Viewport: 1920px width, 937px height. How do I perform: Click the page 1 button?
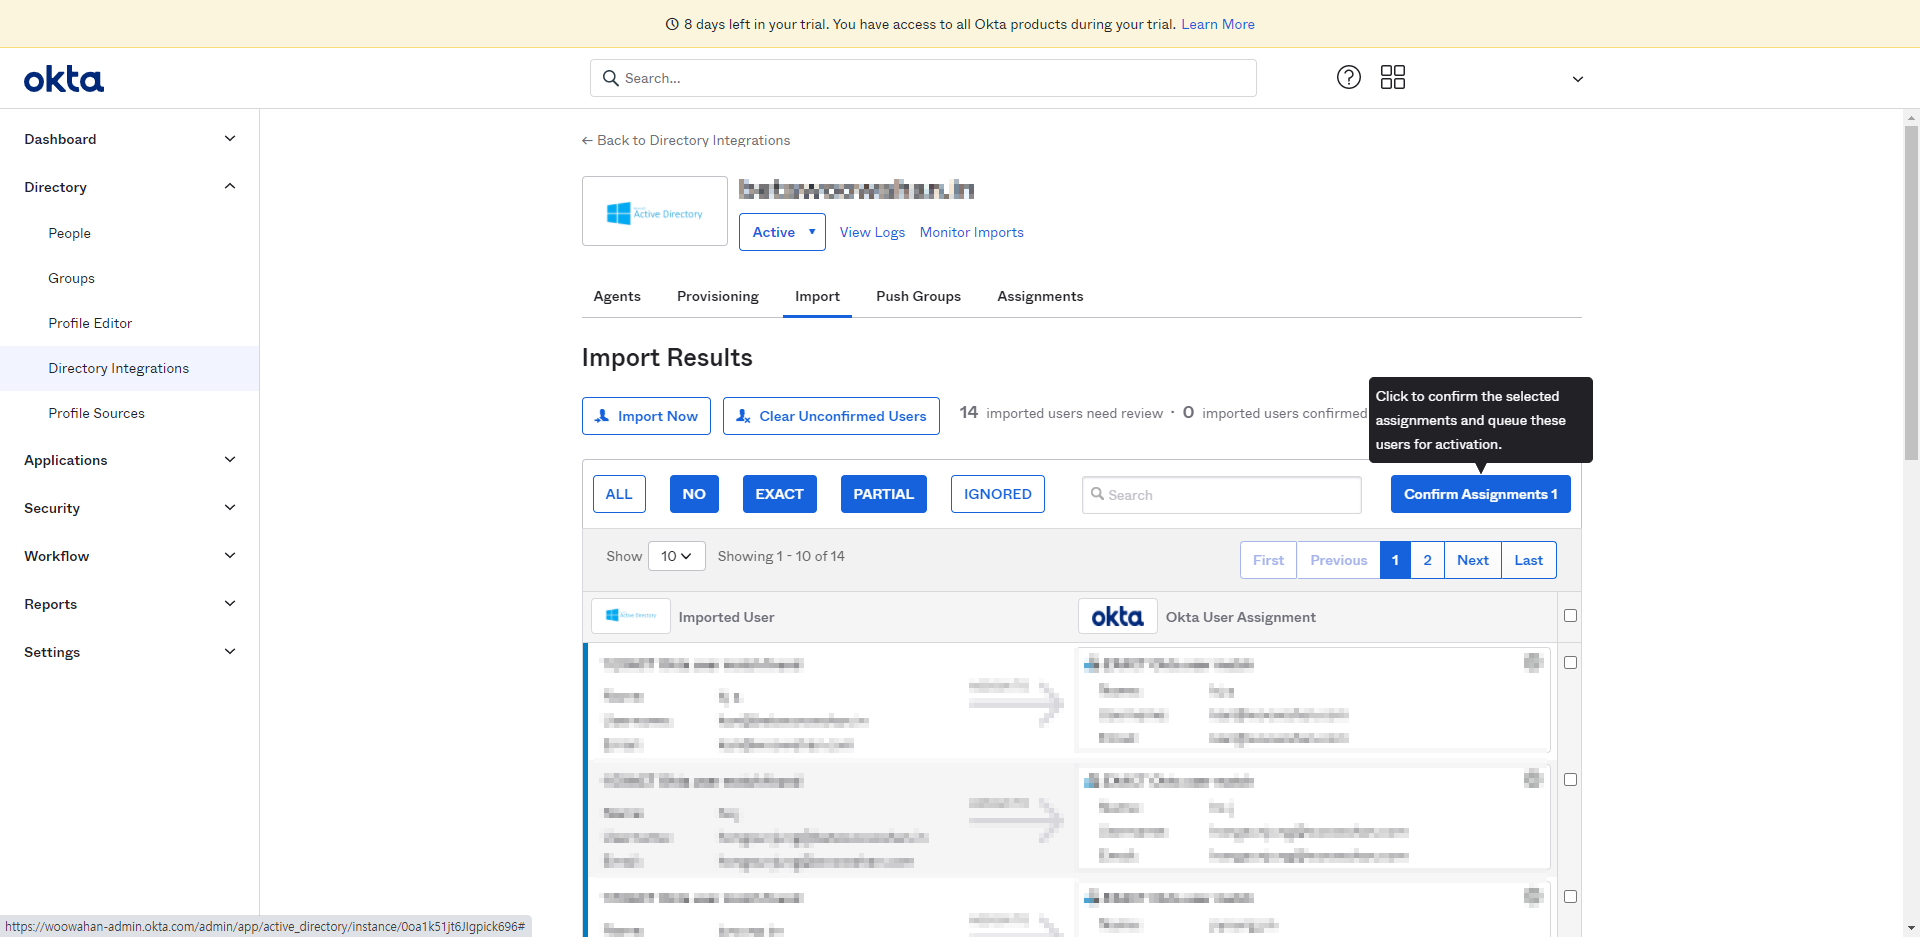click(1395, 560)
